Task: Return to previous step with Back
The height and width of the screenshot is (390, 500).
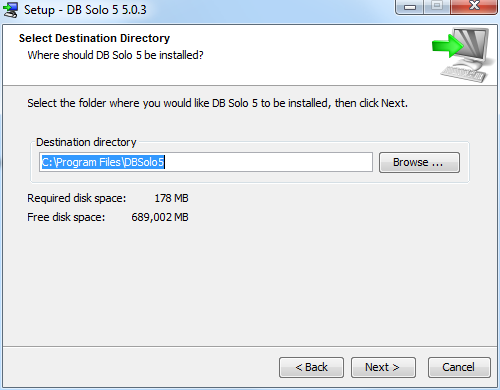Action: [311, 367]
